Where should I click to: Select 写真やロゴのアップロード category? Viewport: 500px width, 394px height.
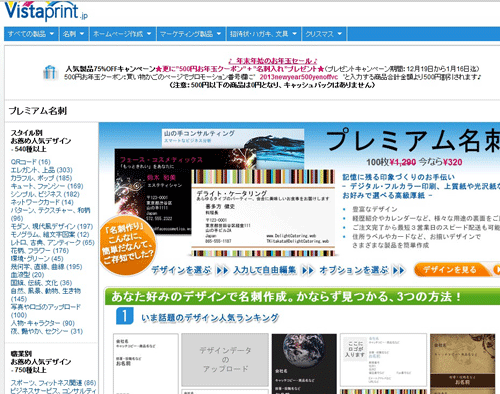46,311
